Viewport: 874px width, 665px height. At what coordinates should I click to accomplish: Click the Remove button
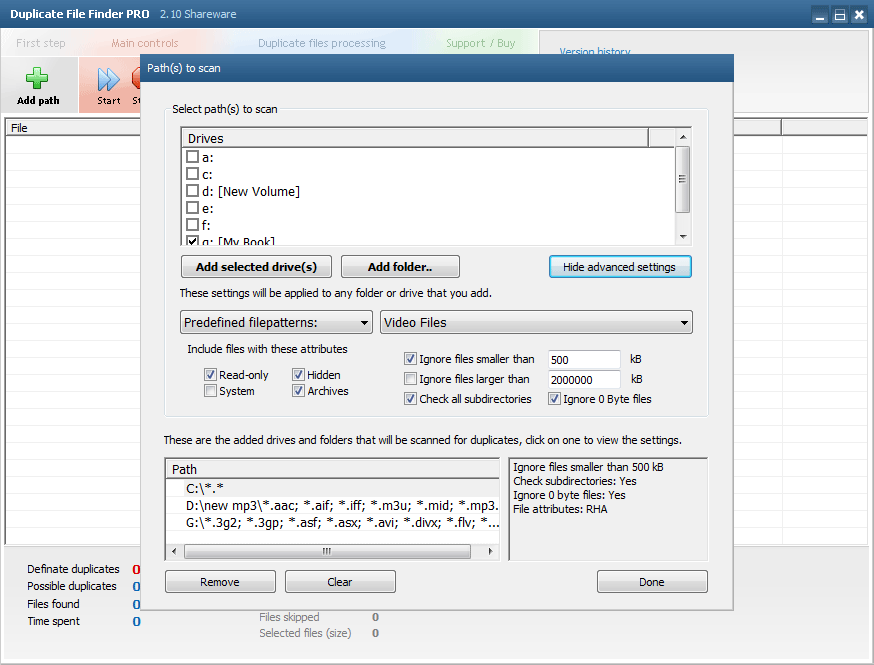click(220, 581)
